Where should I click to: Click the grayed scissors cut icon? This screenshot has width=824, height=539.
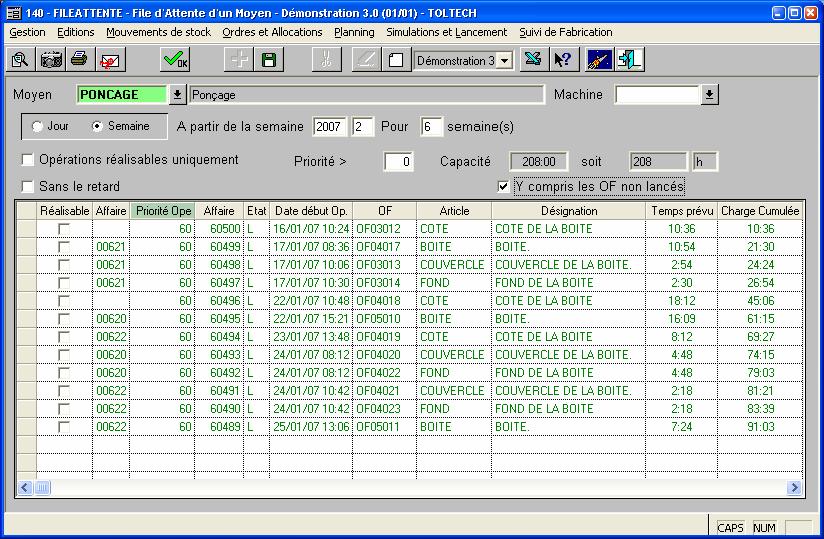pyautogui.click(x=326, y=59)
